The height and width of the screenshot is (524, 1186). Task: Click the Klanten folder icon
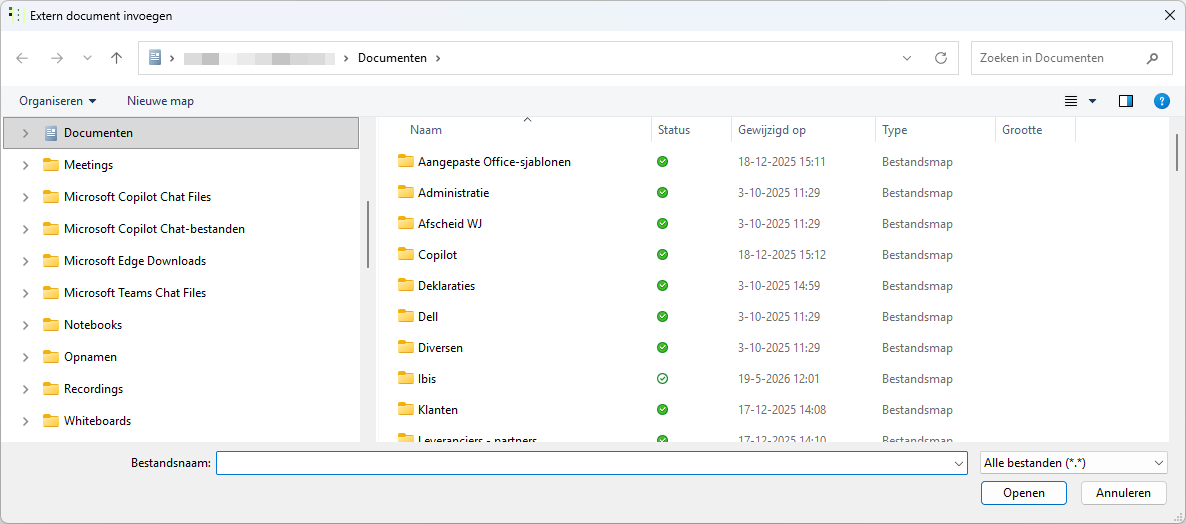pos(406,409)
